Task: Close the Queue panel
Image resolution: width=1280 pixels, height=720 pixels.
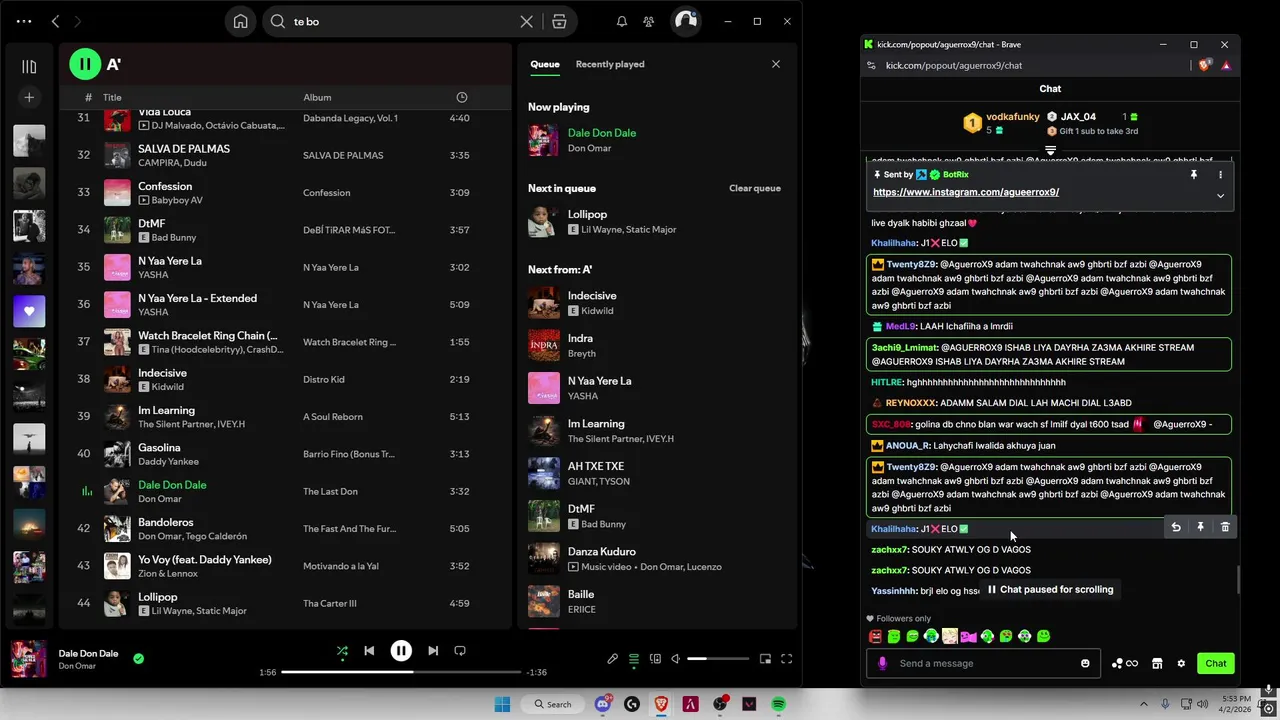Action: (x=775, y=64)
